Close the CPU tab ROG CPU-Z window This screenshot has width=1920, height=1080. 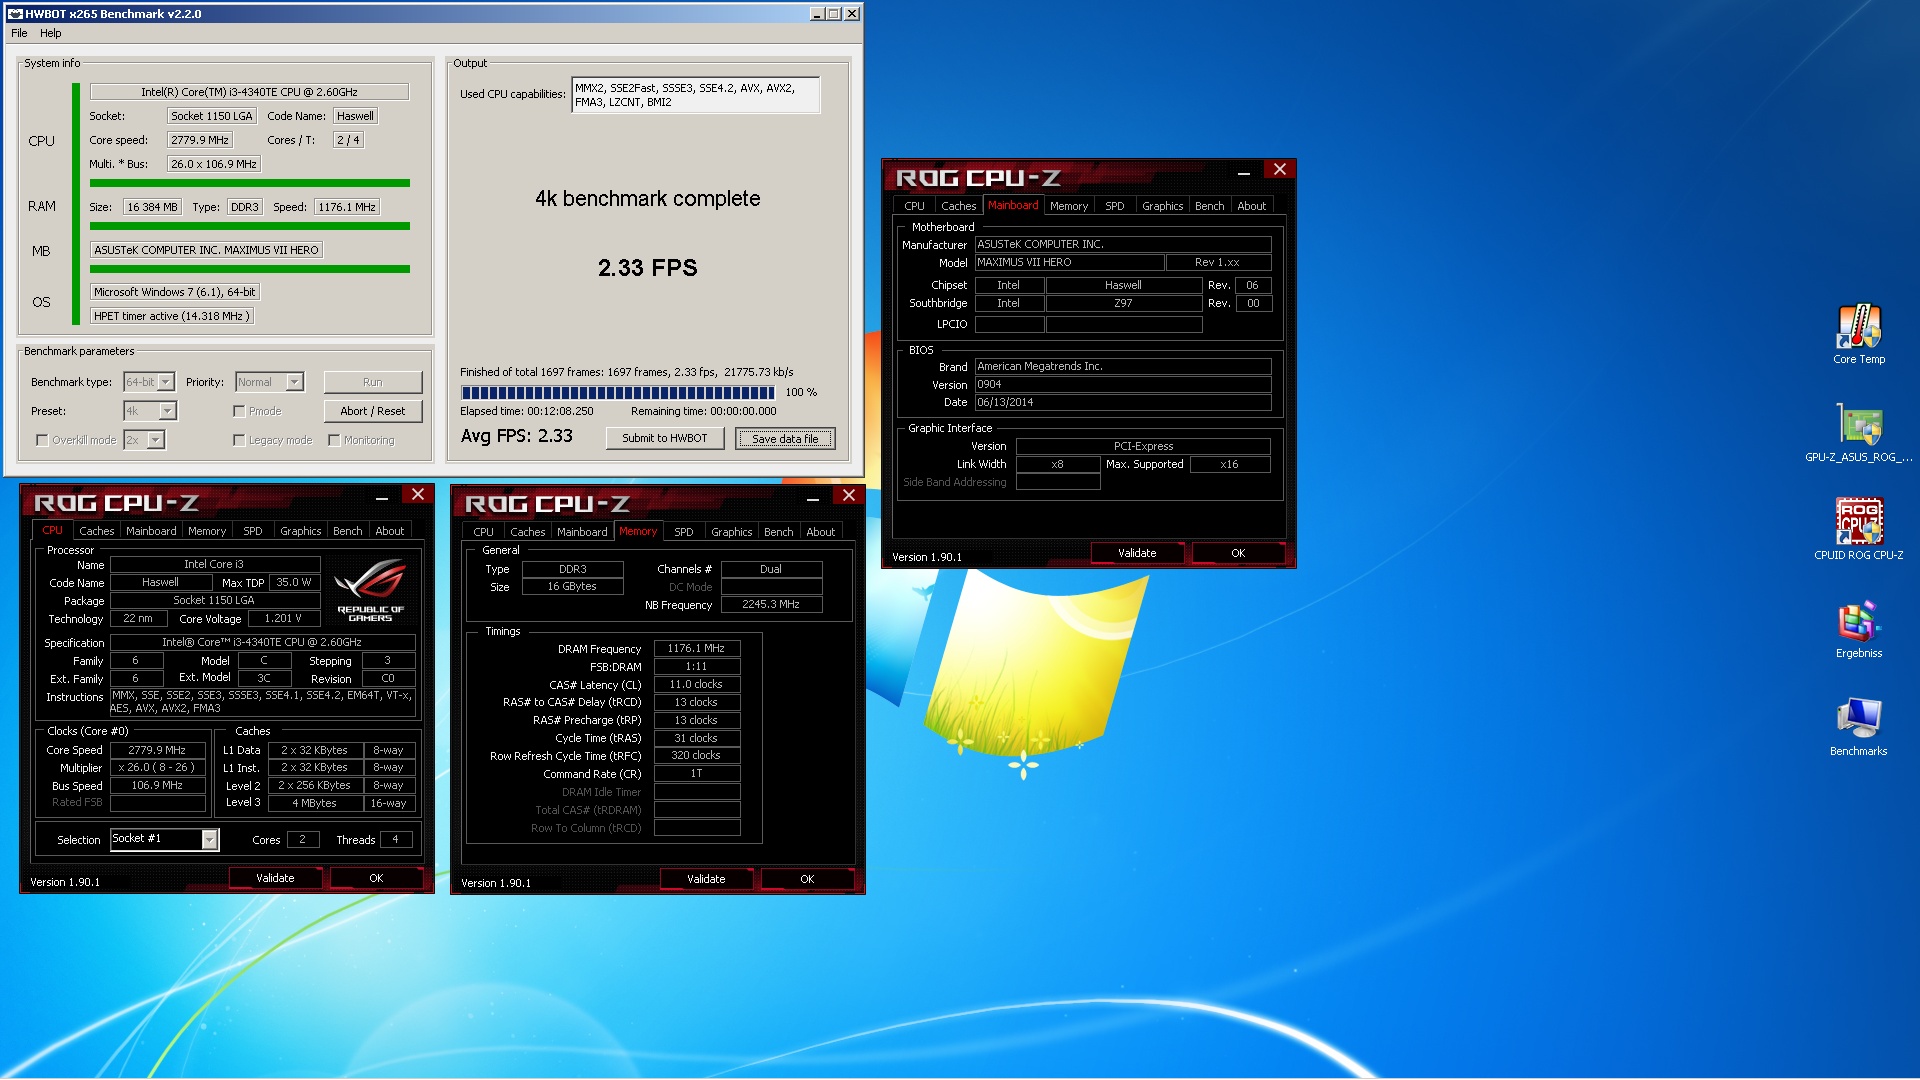tap(418, 495)
